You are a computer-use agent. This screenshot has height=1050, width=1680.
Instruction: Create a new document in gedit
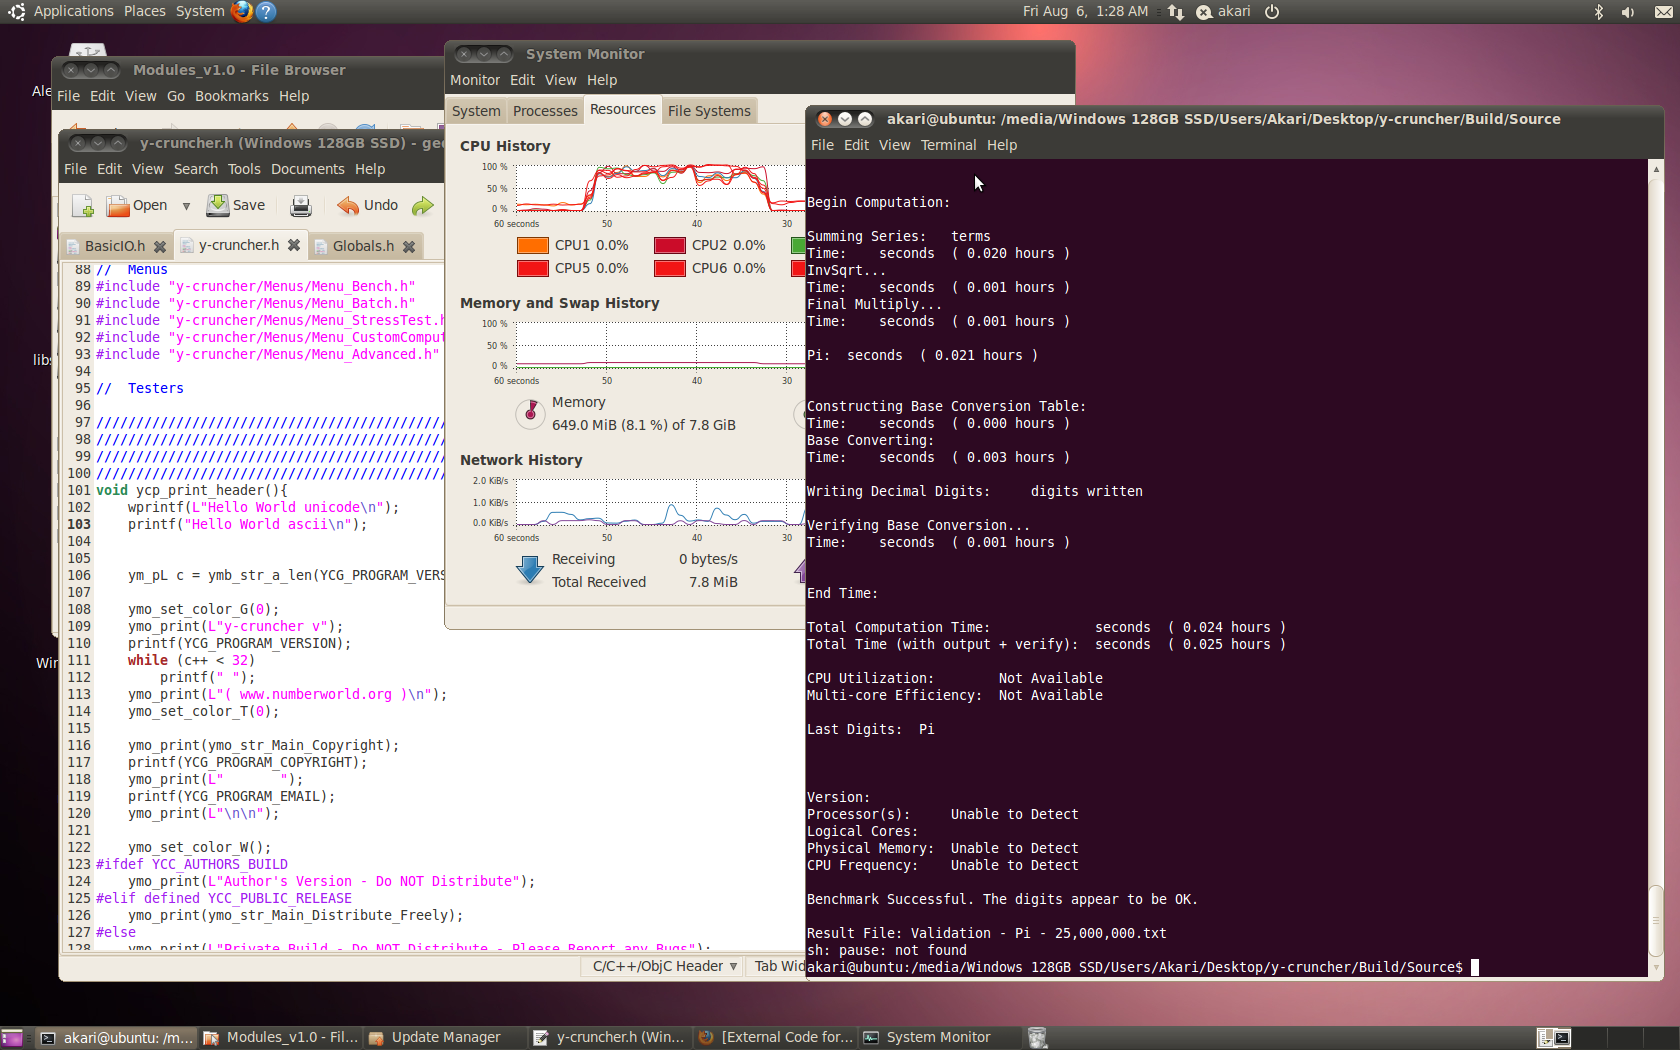pyautogui.click(x=82, y=206)
